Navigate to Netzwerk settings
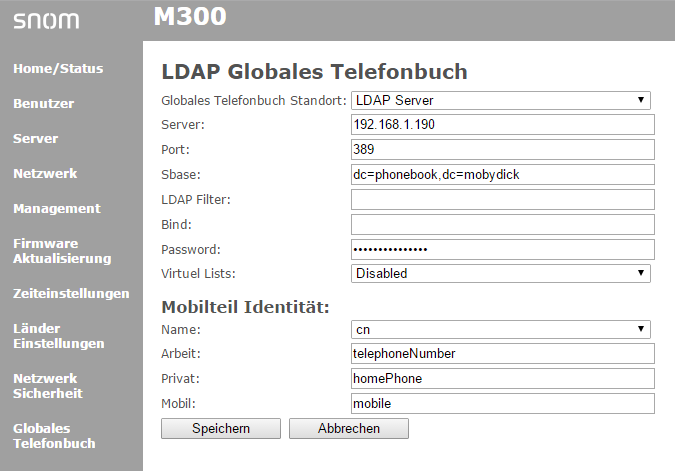This screenshot has width=675, height=471. (x=45, y=174)
